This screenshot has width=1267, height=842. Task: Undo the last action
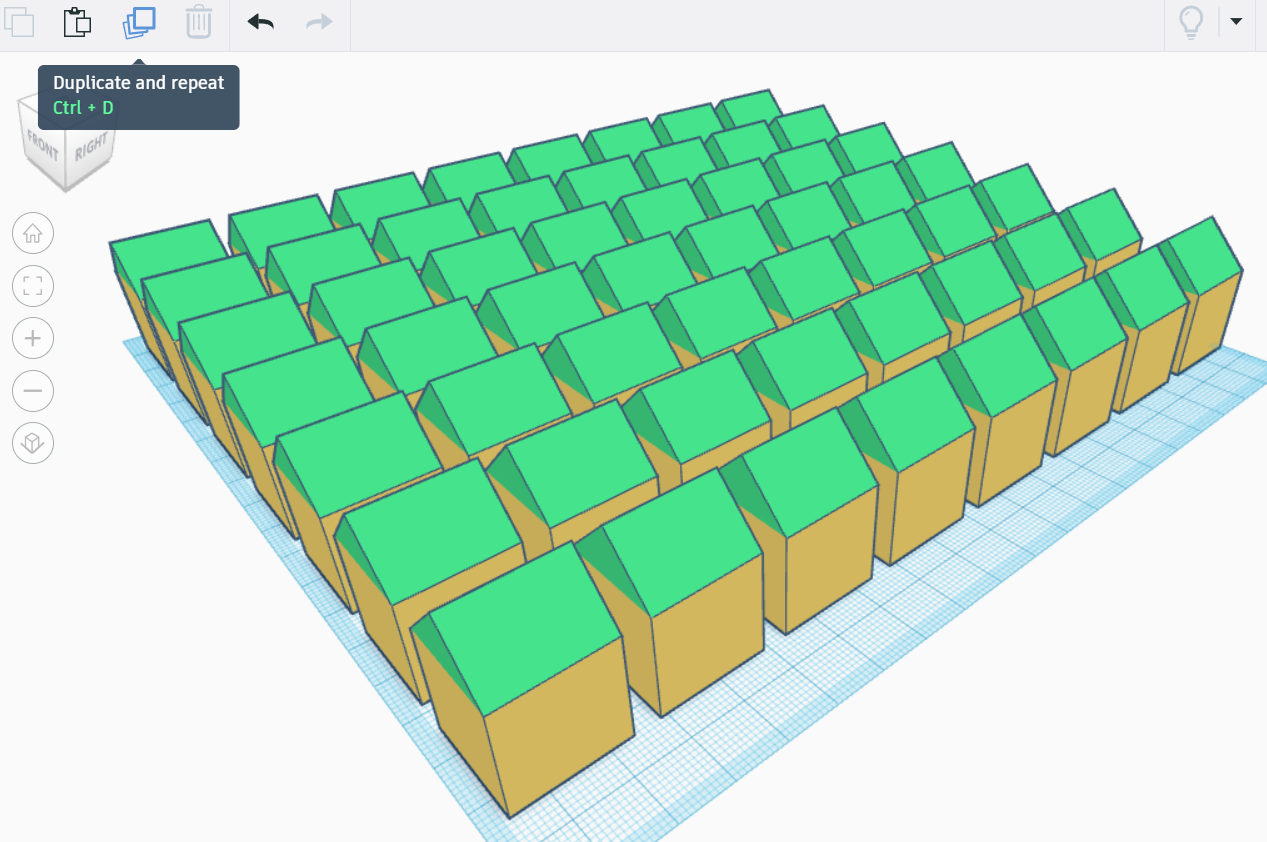point(260,22)
